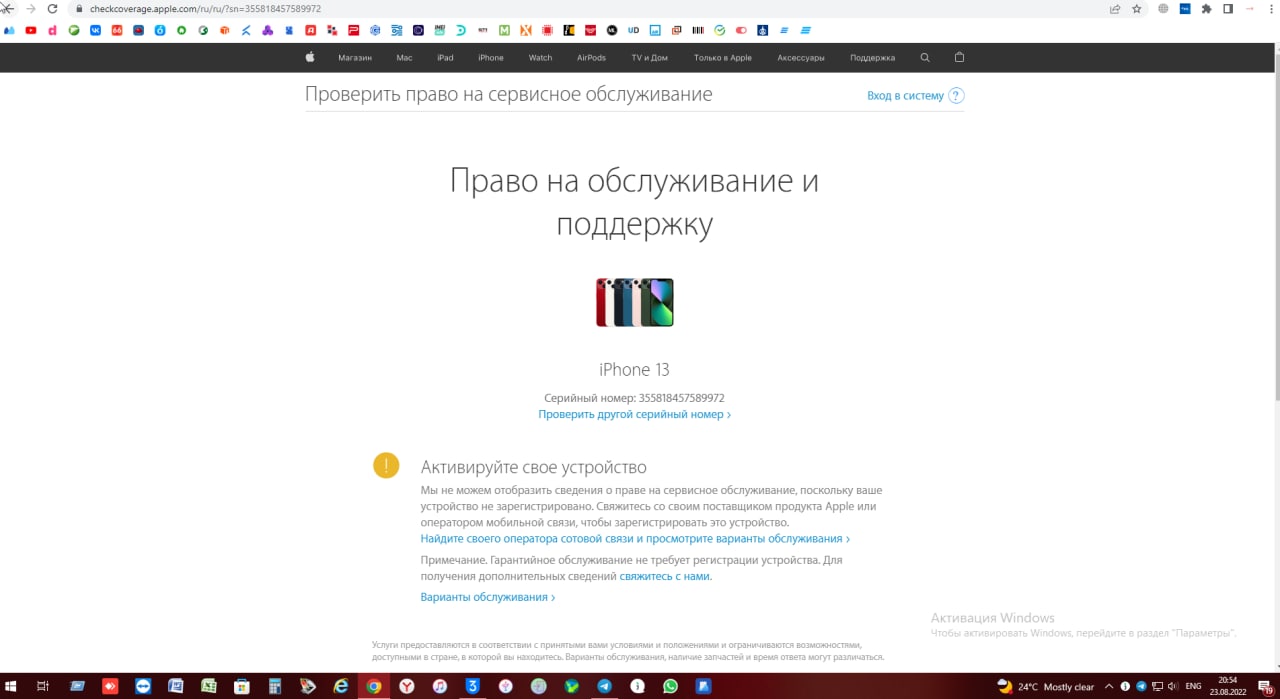Image resolution: width=1280 pixels, height=699 pixels.
Task: Open the shopping bag icon
Action: point(959,58)
